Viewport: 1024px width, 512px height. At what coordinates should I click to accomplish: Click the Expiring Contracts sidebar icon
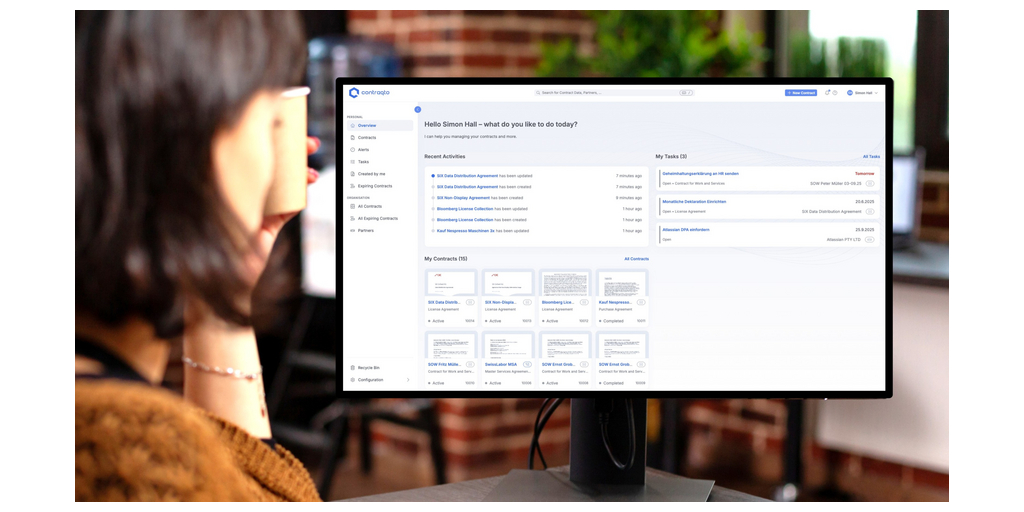pos(352,186)
